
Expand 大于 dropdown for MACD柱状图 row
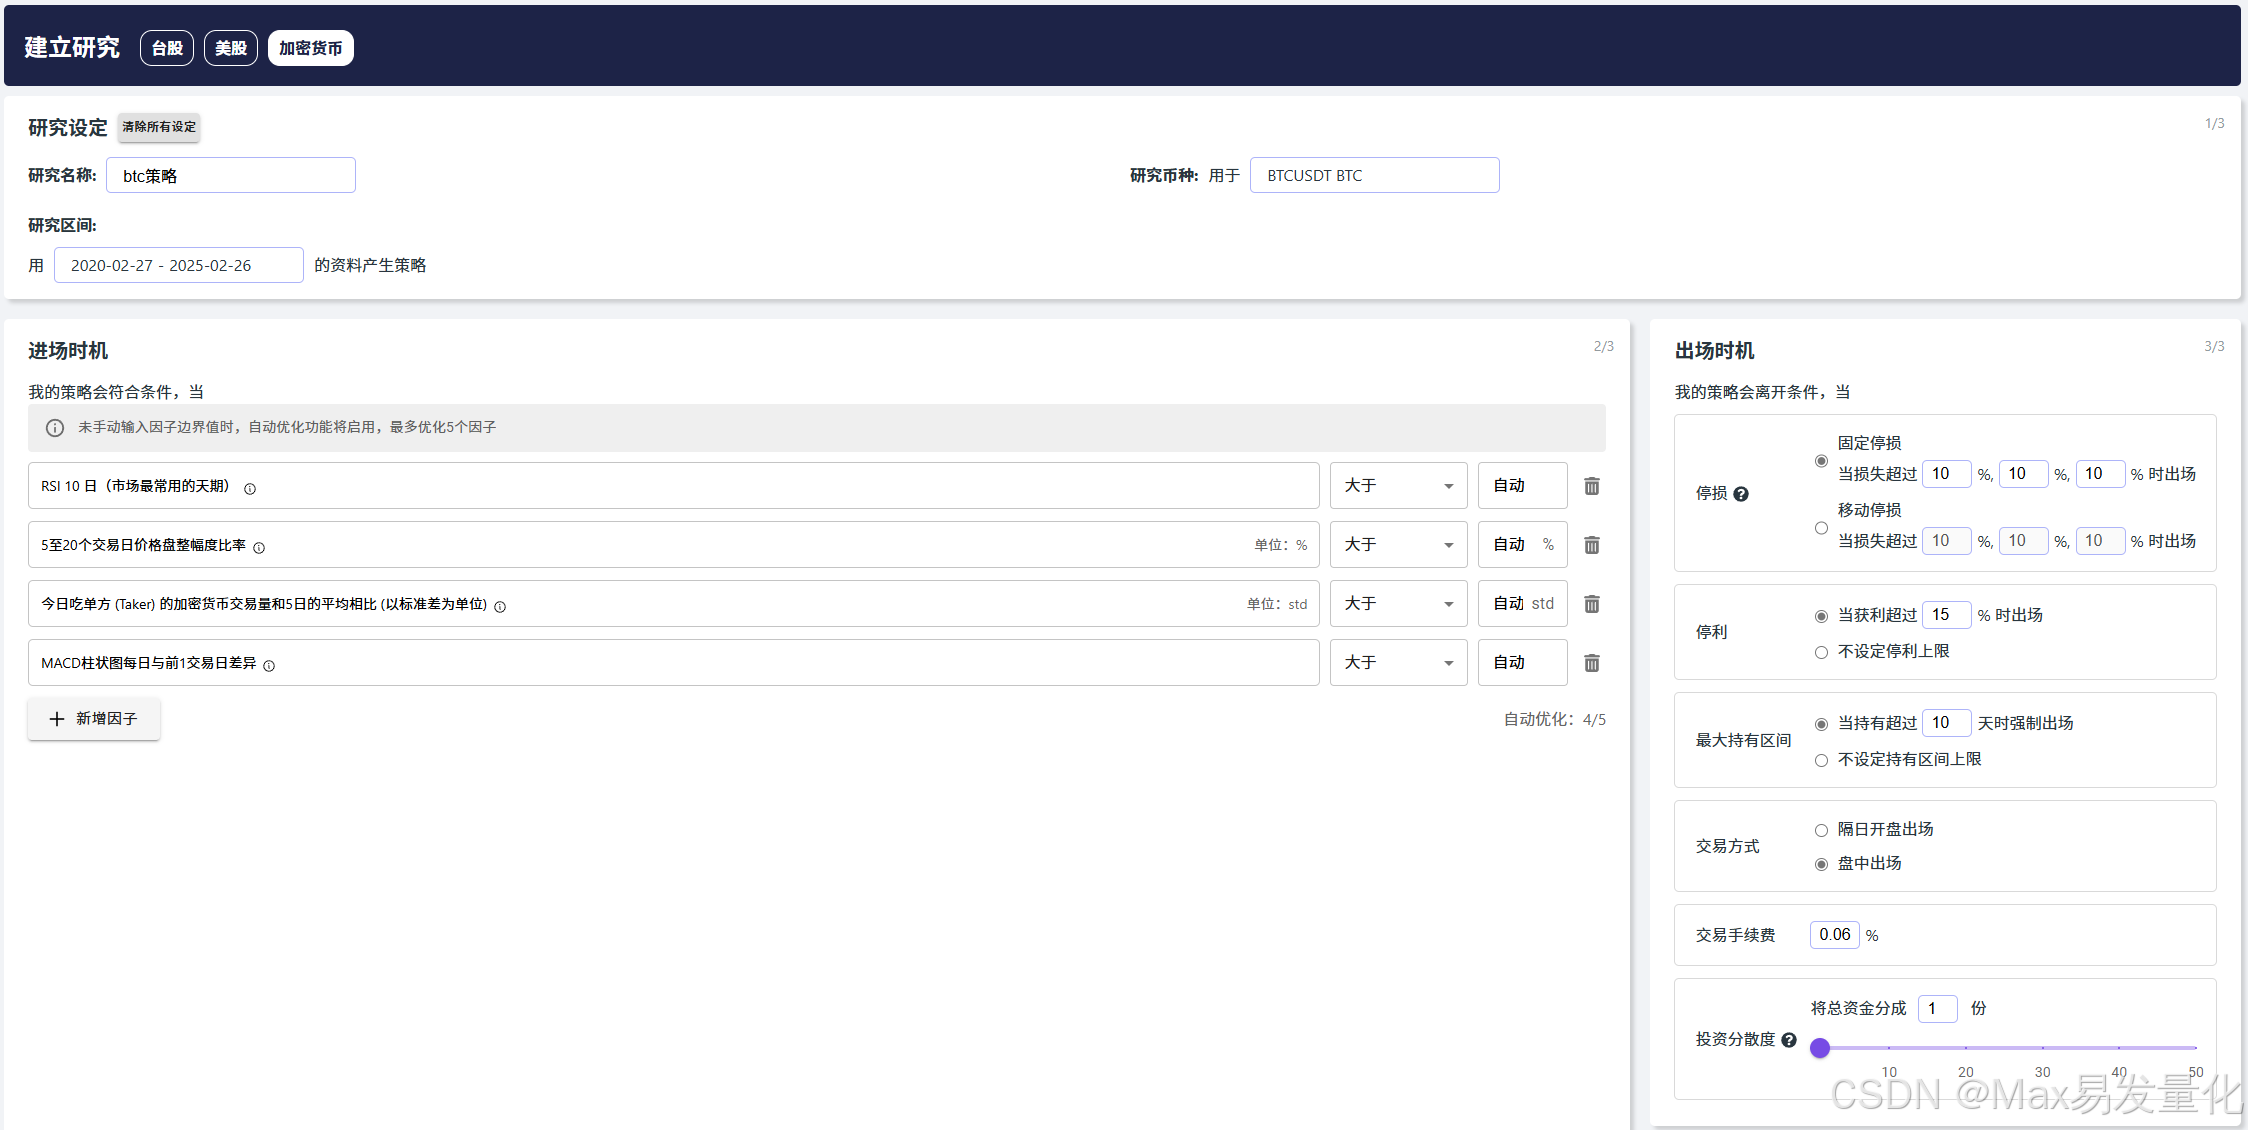point(1398,663)
